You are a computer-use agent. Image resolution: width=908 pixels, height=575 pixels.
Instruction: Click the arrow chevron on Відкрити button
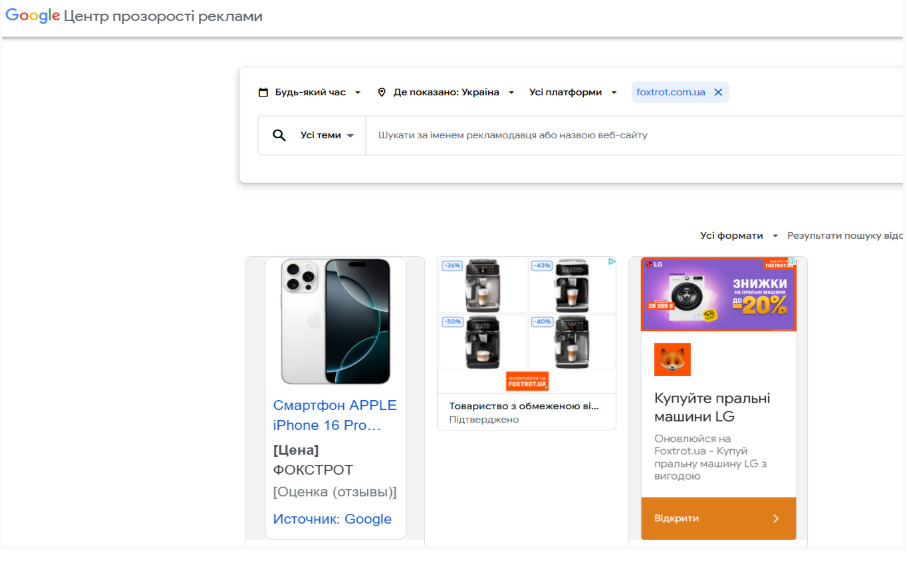(776, 518)
